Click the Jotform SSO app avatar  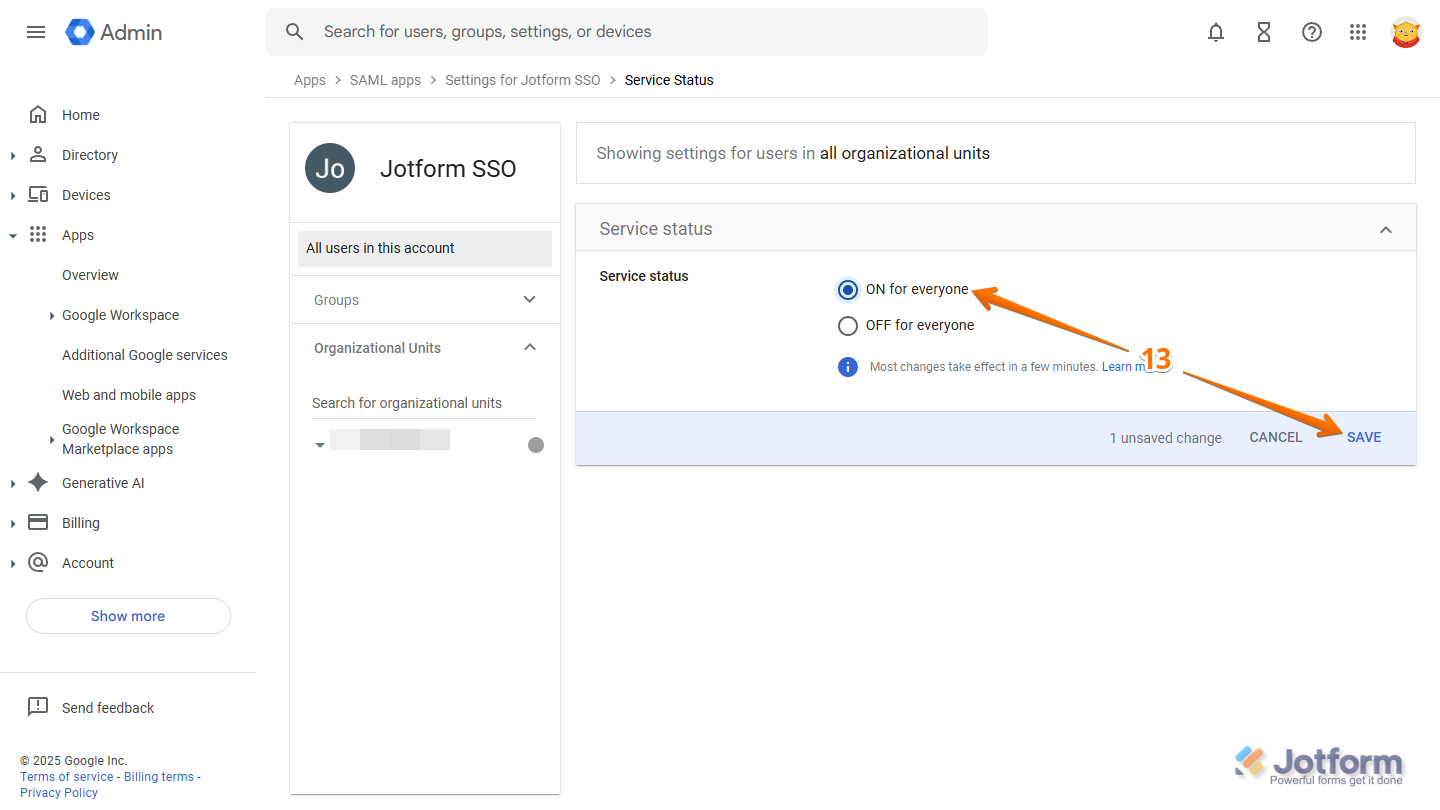[x=330, y=168]
